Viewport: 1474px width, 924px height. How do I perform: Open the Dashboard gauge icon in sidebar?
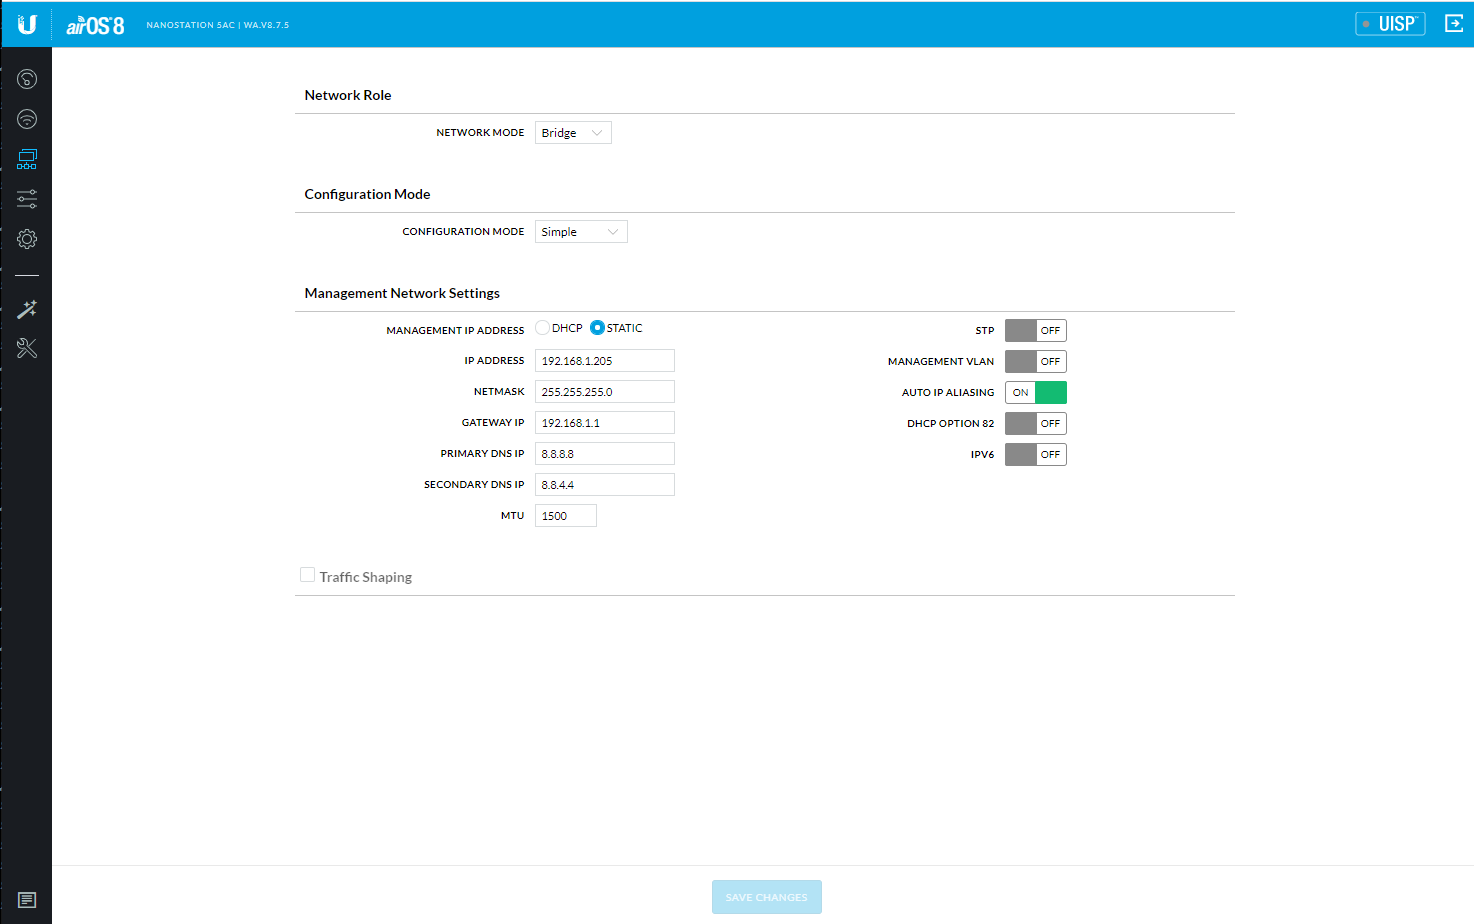[27, 79]
